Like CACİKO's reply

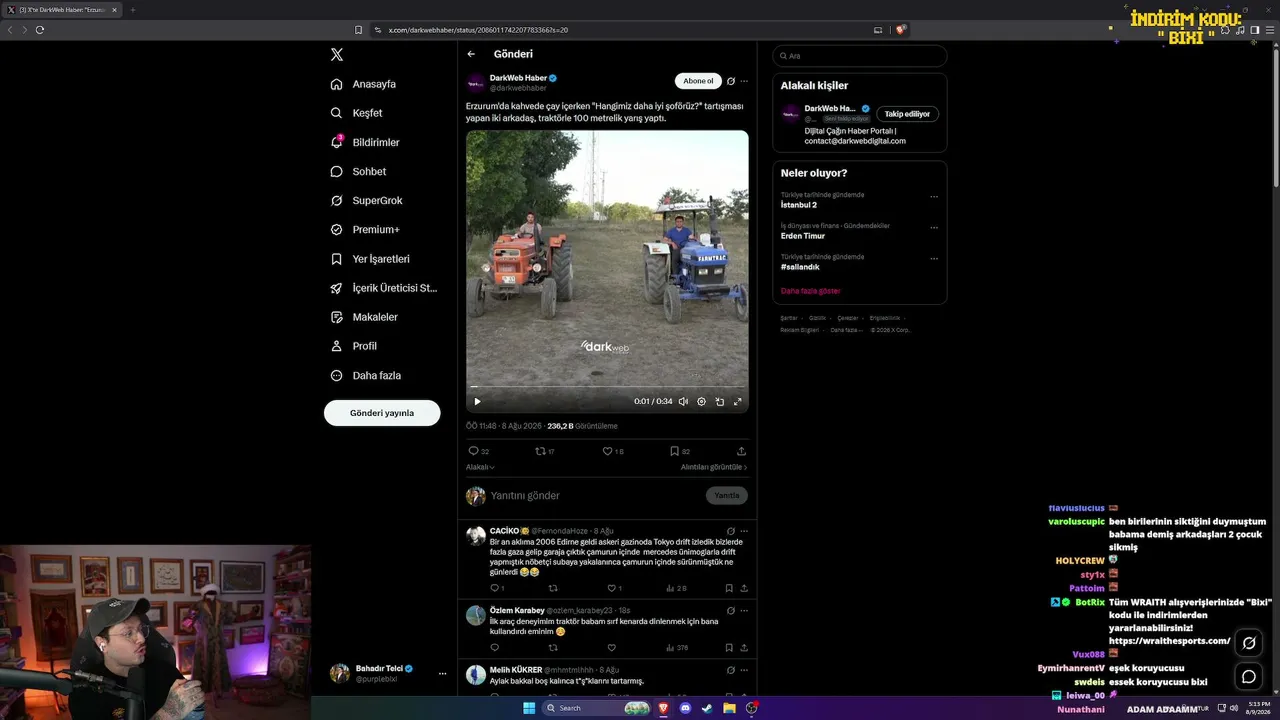(x=612, y=588)
